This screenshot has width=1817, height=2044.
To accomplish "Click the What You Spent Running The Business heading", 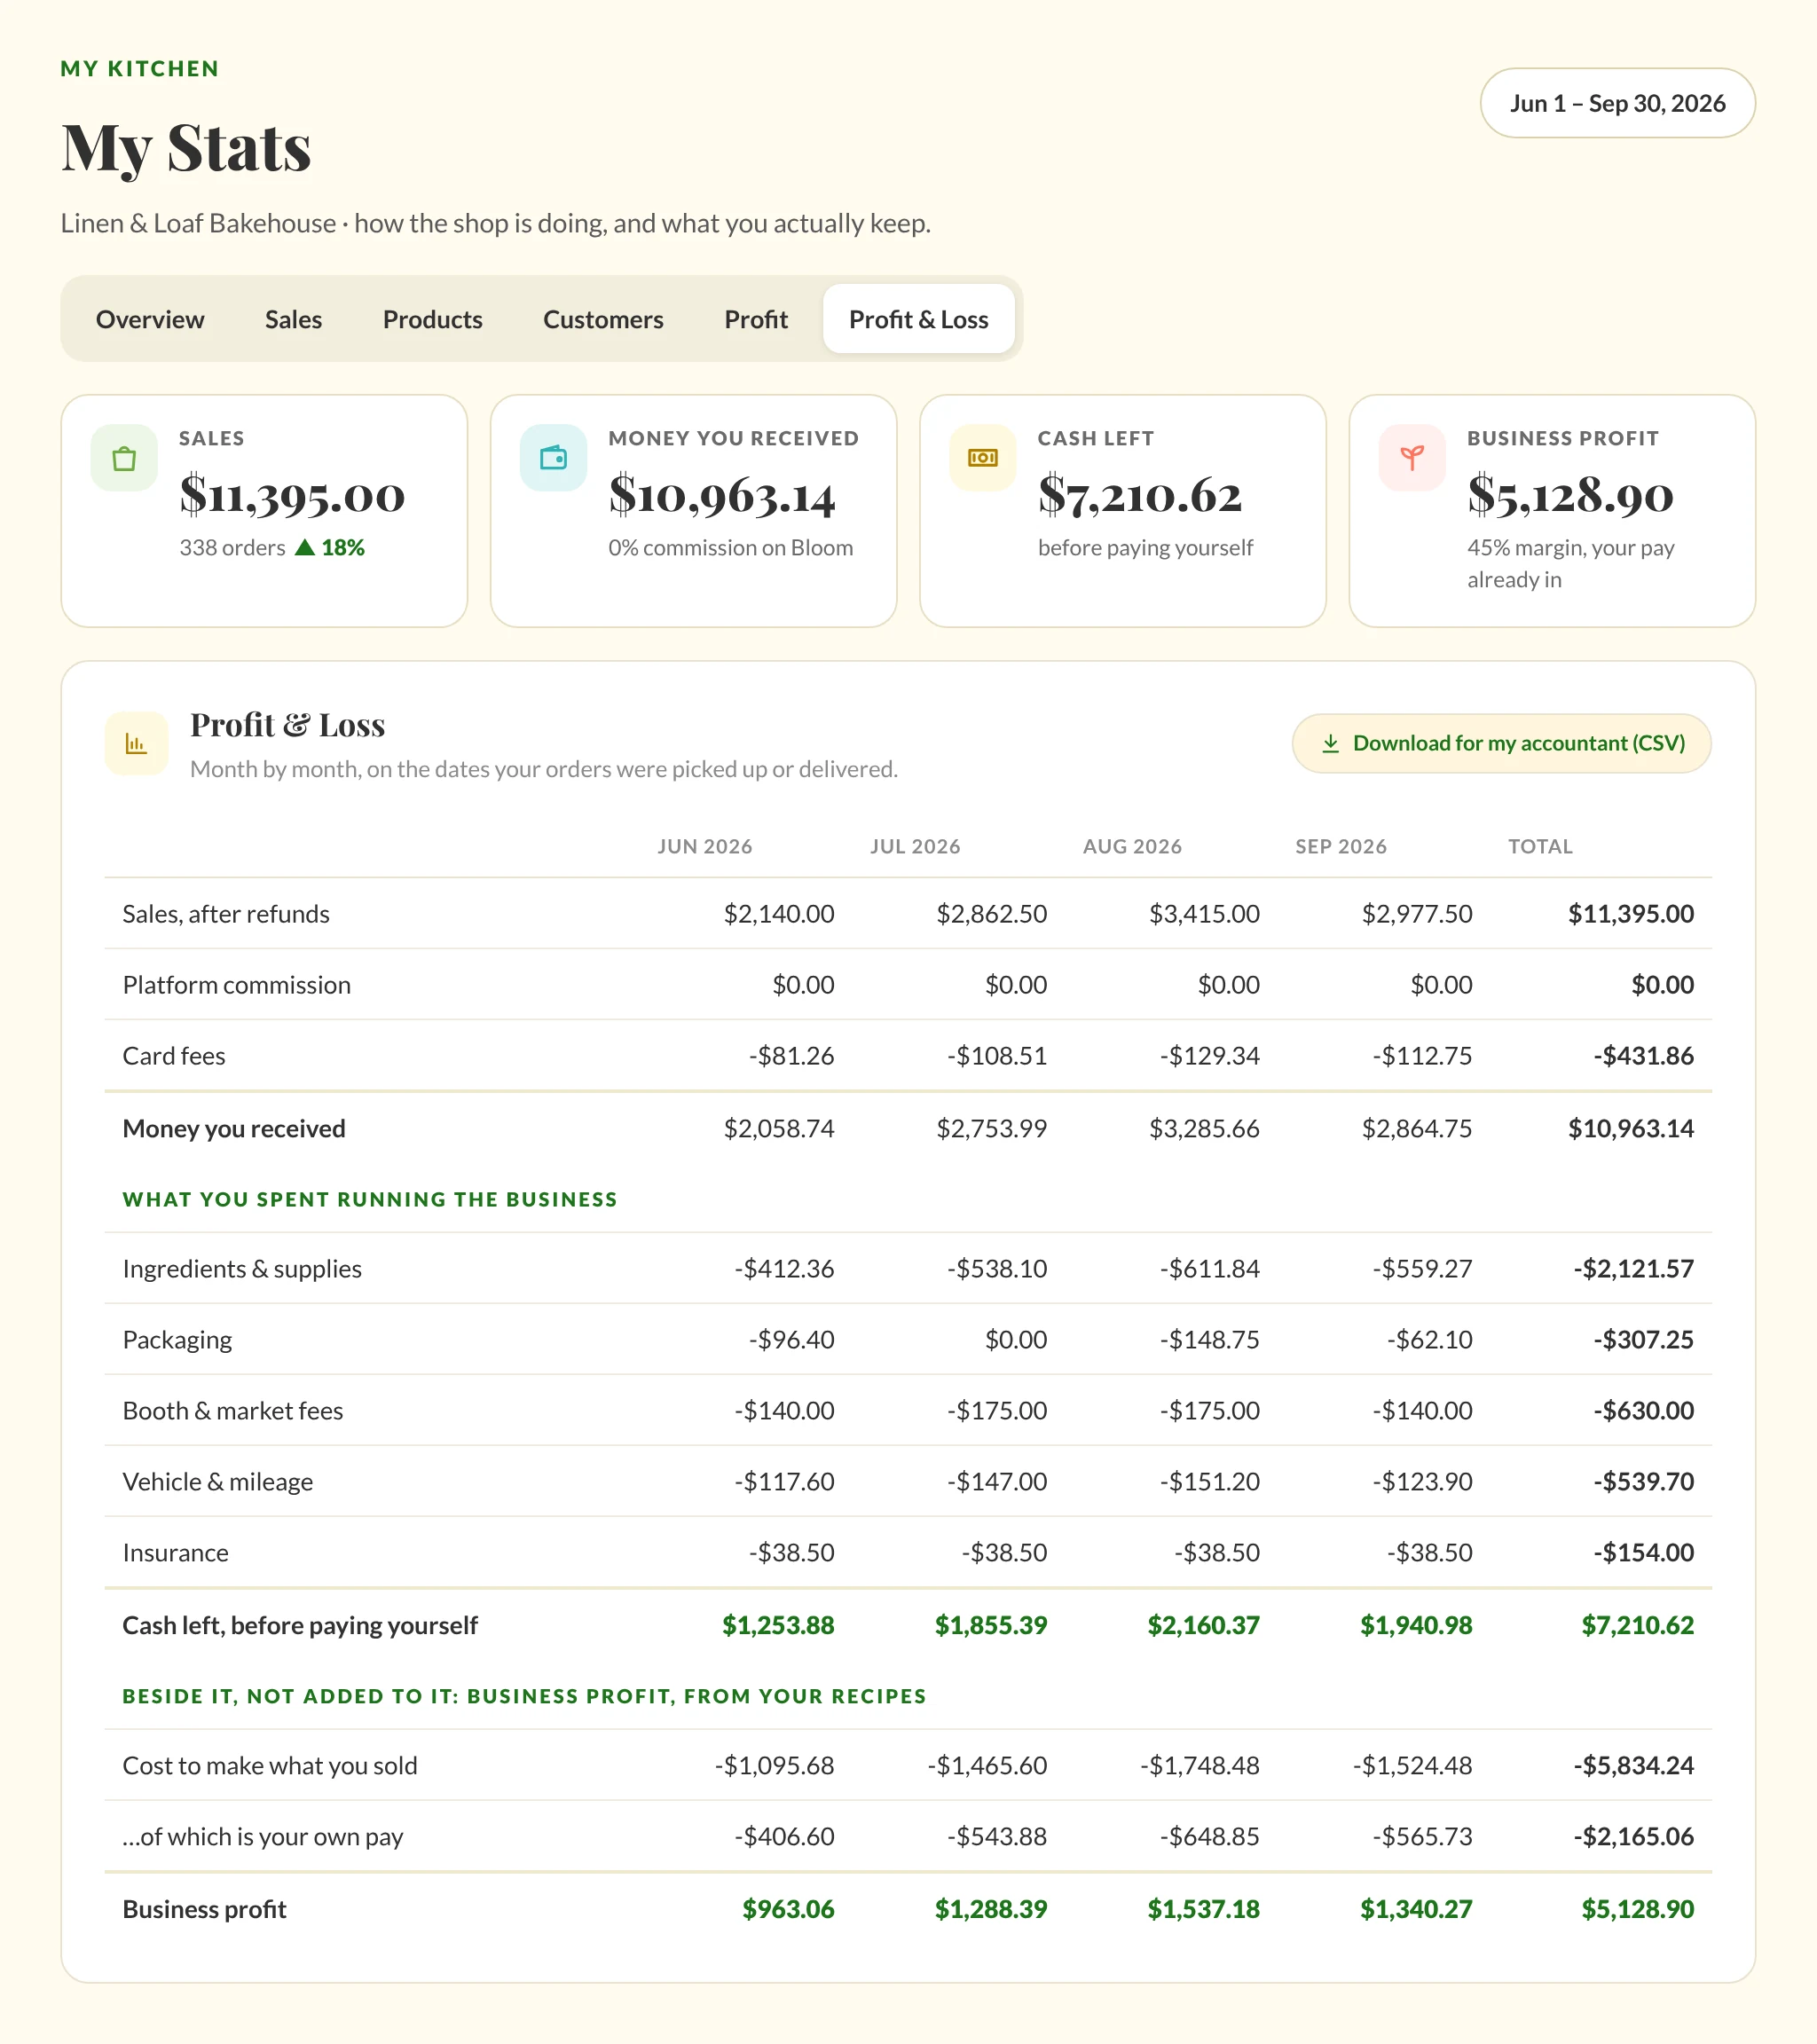I will click(x=370, y=1199).
